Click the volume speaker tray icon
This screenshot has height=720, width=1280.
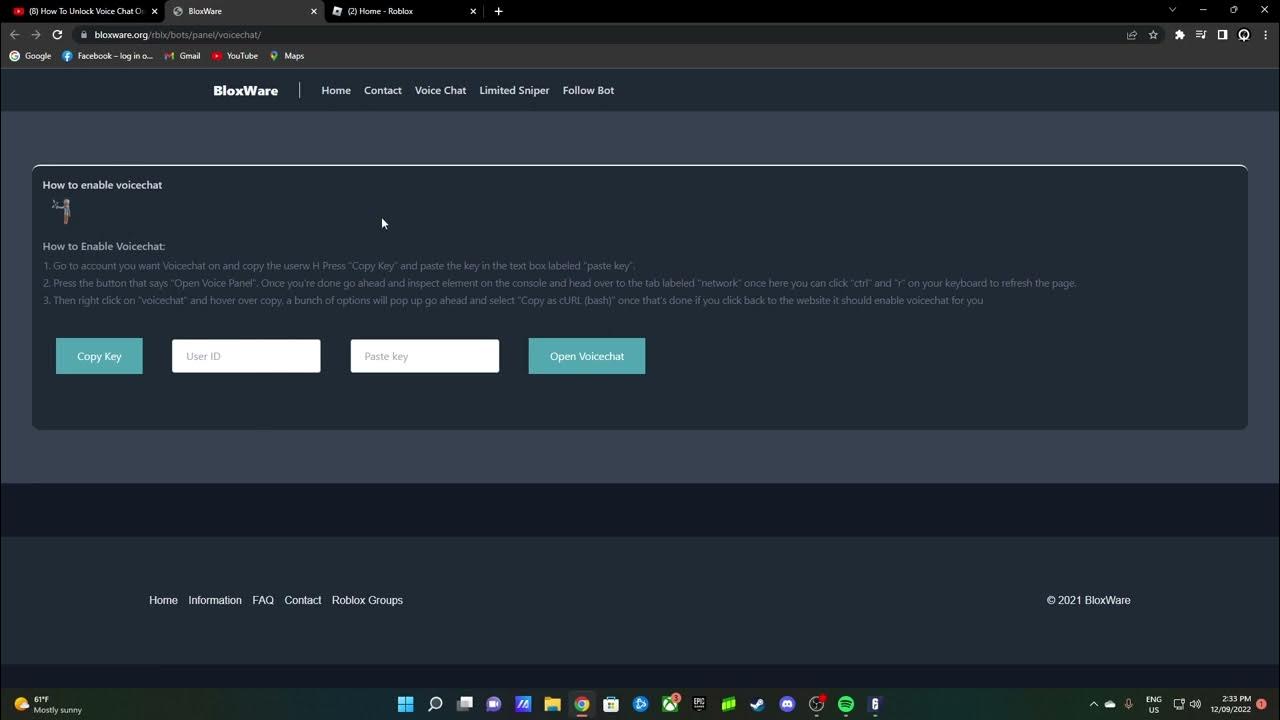[x=1195, y=704]
